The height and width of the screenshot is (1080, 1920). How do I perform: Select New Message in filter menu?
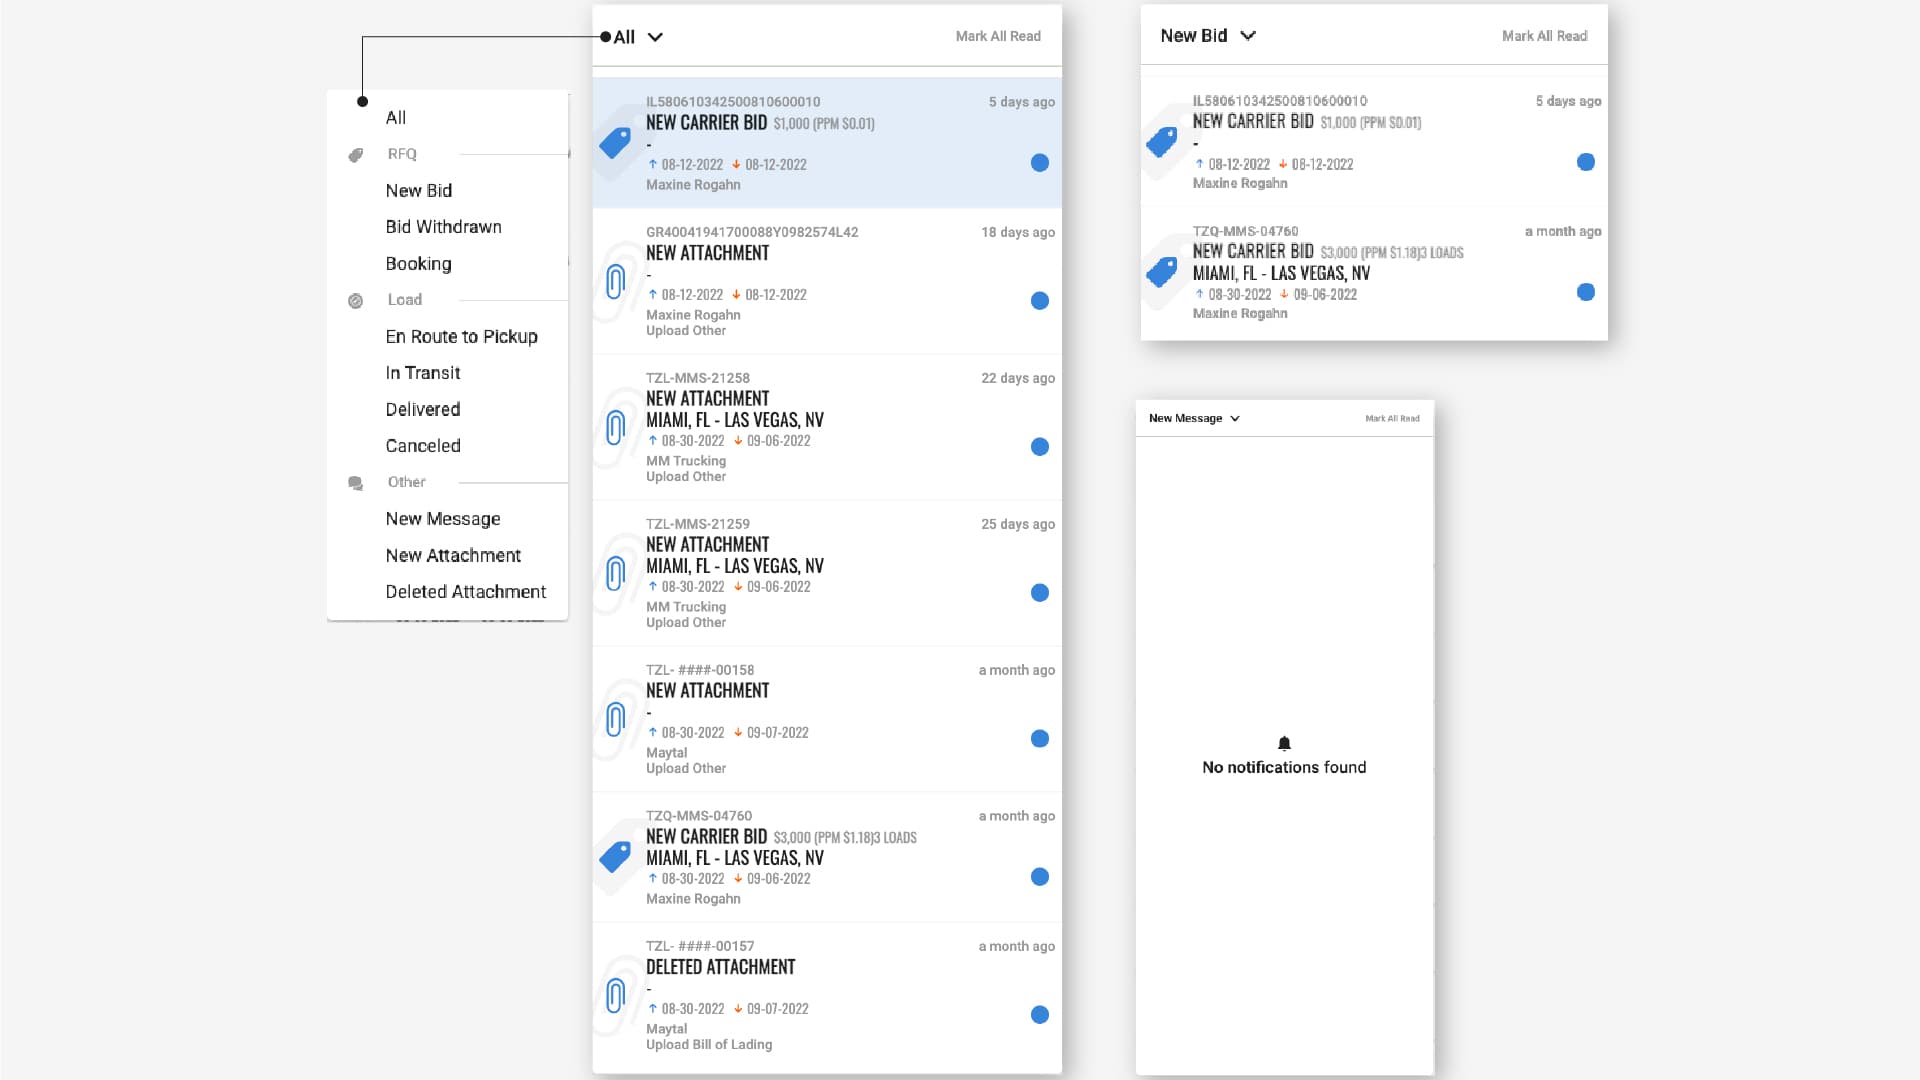pos(443,519)
